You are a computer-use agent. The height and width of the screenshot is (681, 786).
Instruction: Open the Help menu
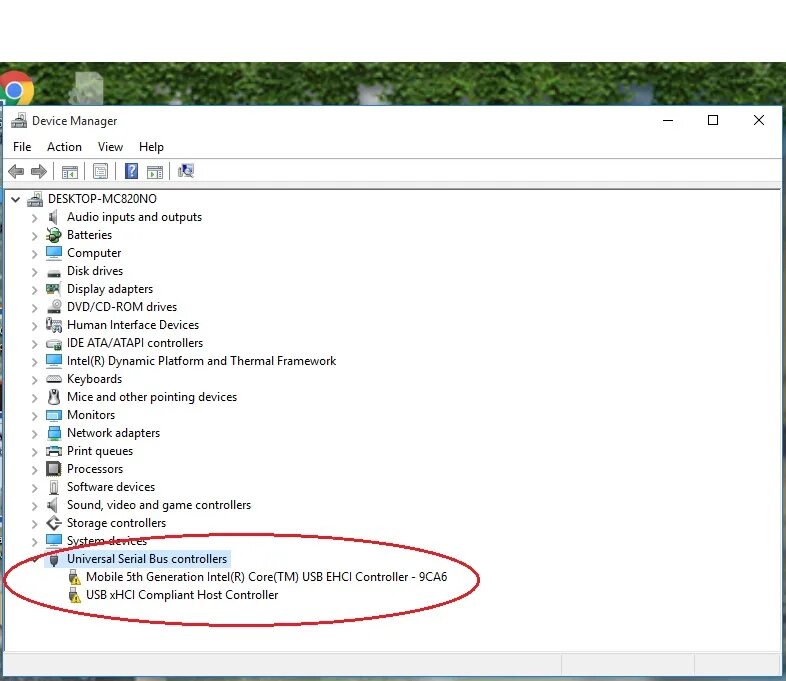(x=151, y=147)
